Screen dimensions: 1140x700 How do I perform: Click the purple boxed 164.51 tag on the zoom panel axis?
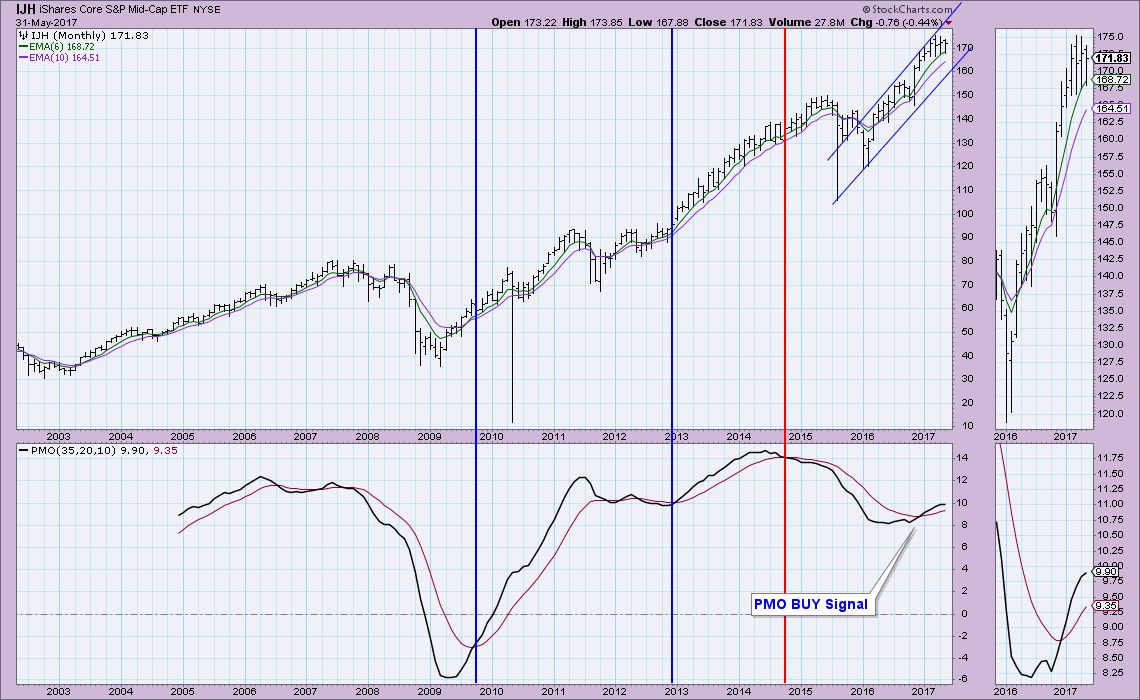pos(1112,109)
